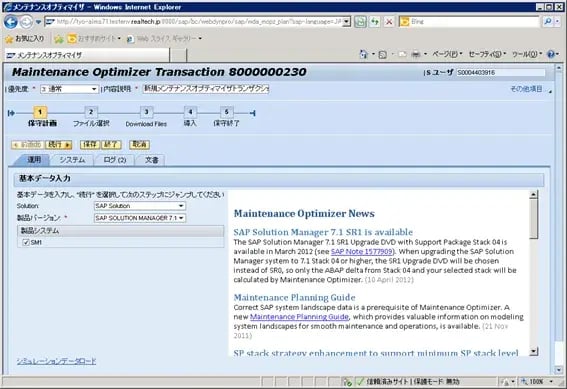Click the SAP Solution Manager 7.1 SR1 heading
Screen dimensions: 567x389
pyautogui.click(x=323, y=232)
